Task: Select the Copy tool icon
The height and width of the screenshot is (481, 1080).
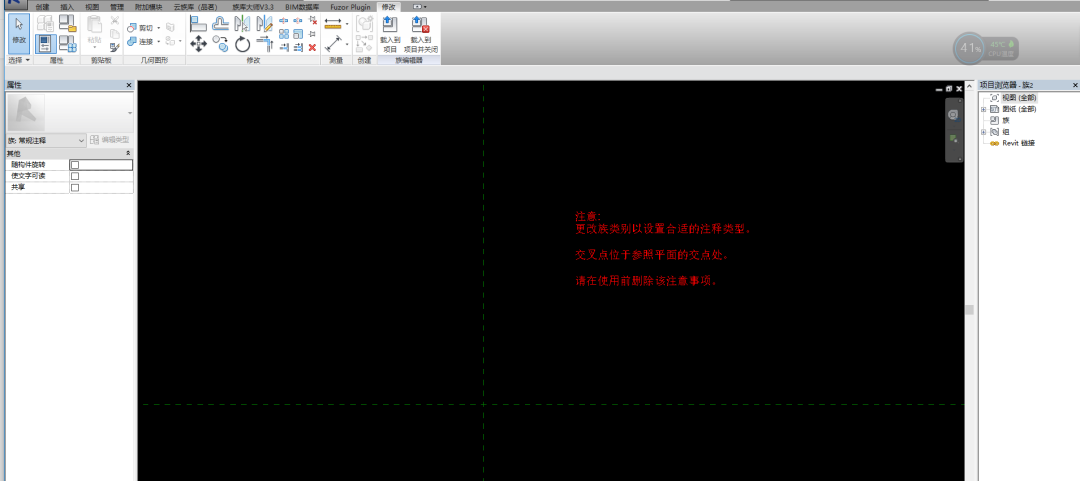Action: pyautogui.click(x=220, y=43)
